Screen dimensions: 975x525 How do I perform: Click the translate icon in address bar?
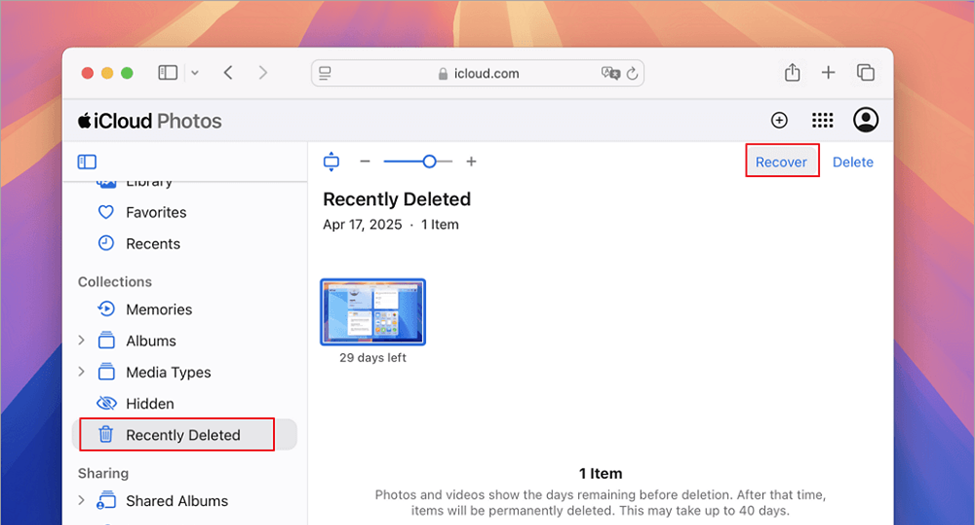click(x=610, y=74)
